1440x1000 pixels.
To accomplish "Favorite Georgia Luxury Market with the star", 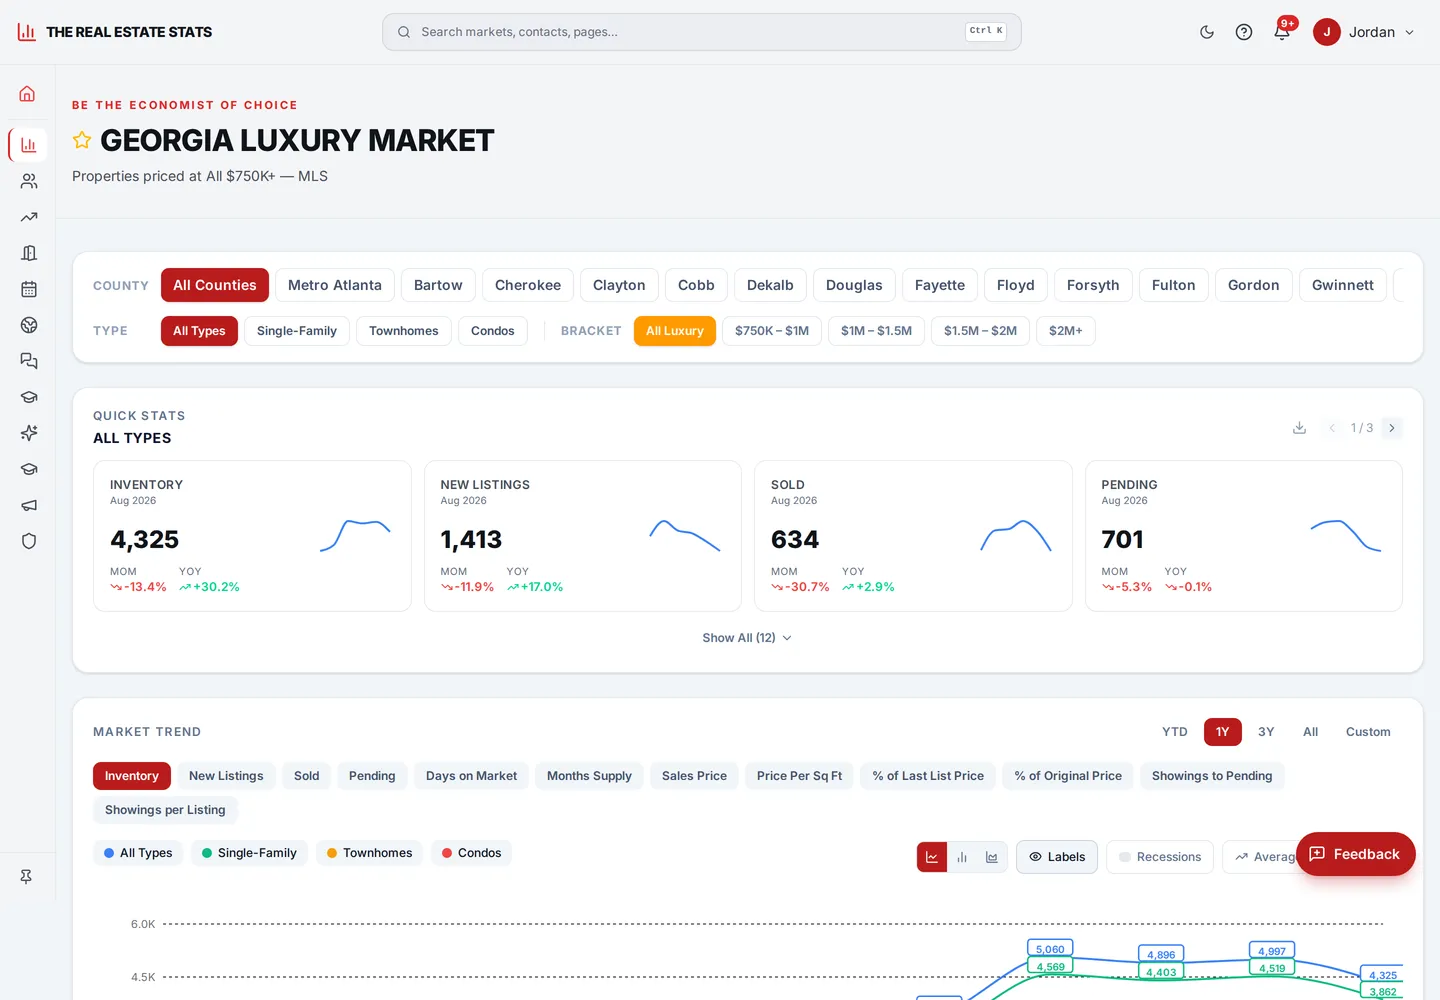I will 82,140.
